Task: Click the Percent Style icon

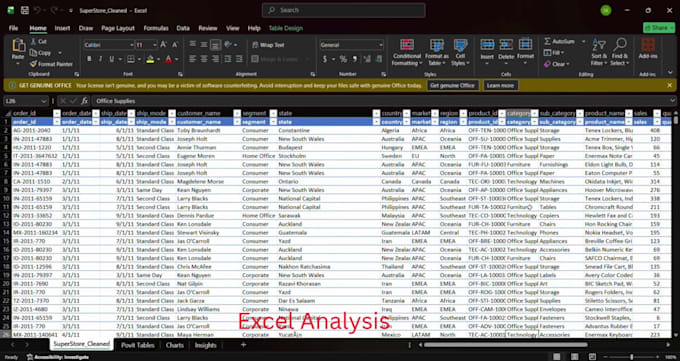Action: point(343,59)
